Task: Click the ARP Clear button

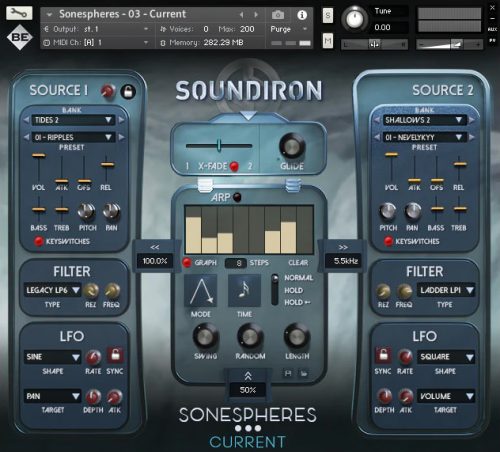Action: pos(298,263)
